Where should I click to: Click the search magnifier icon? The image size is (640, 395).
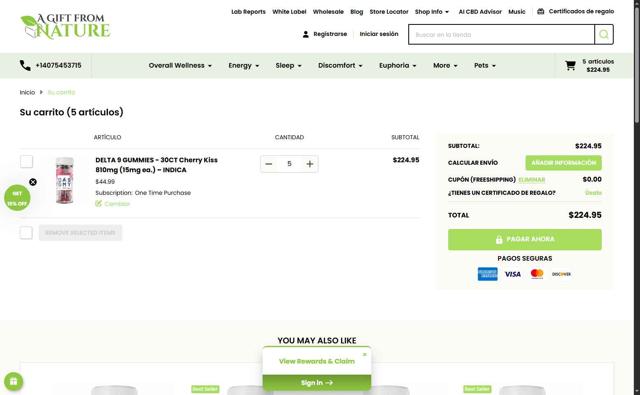(x=604, y=35)
